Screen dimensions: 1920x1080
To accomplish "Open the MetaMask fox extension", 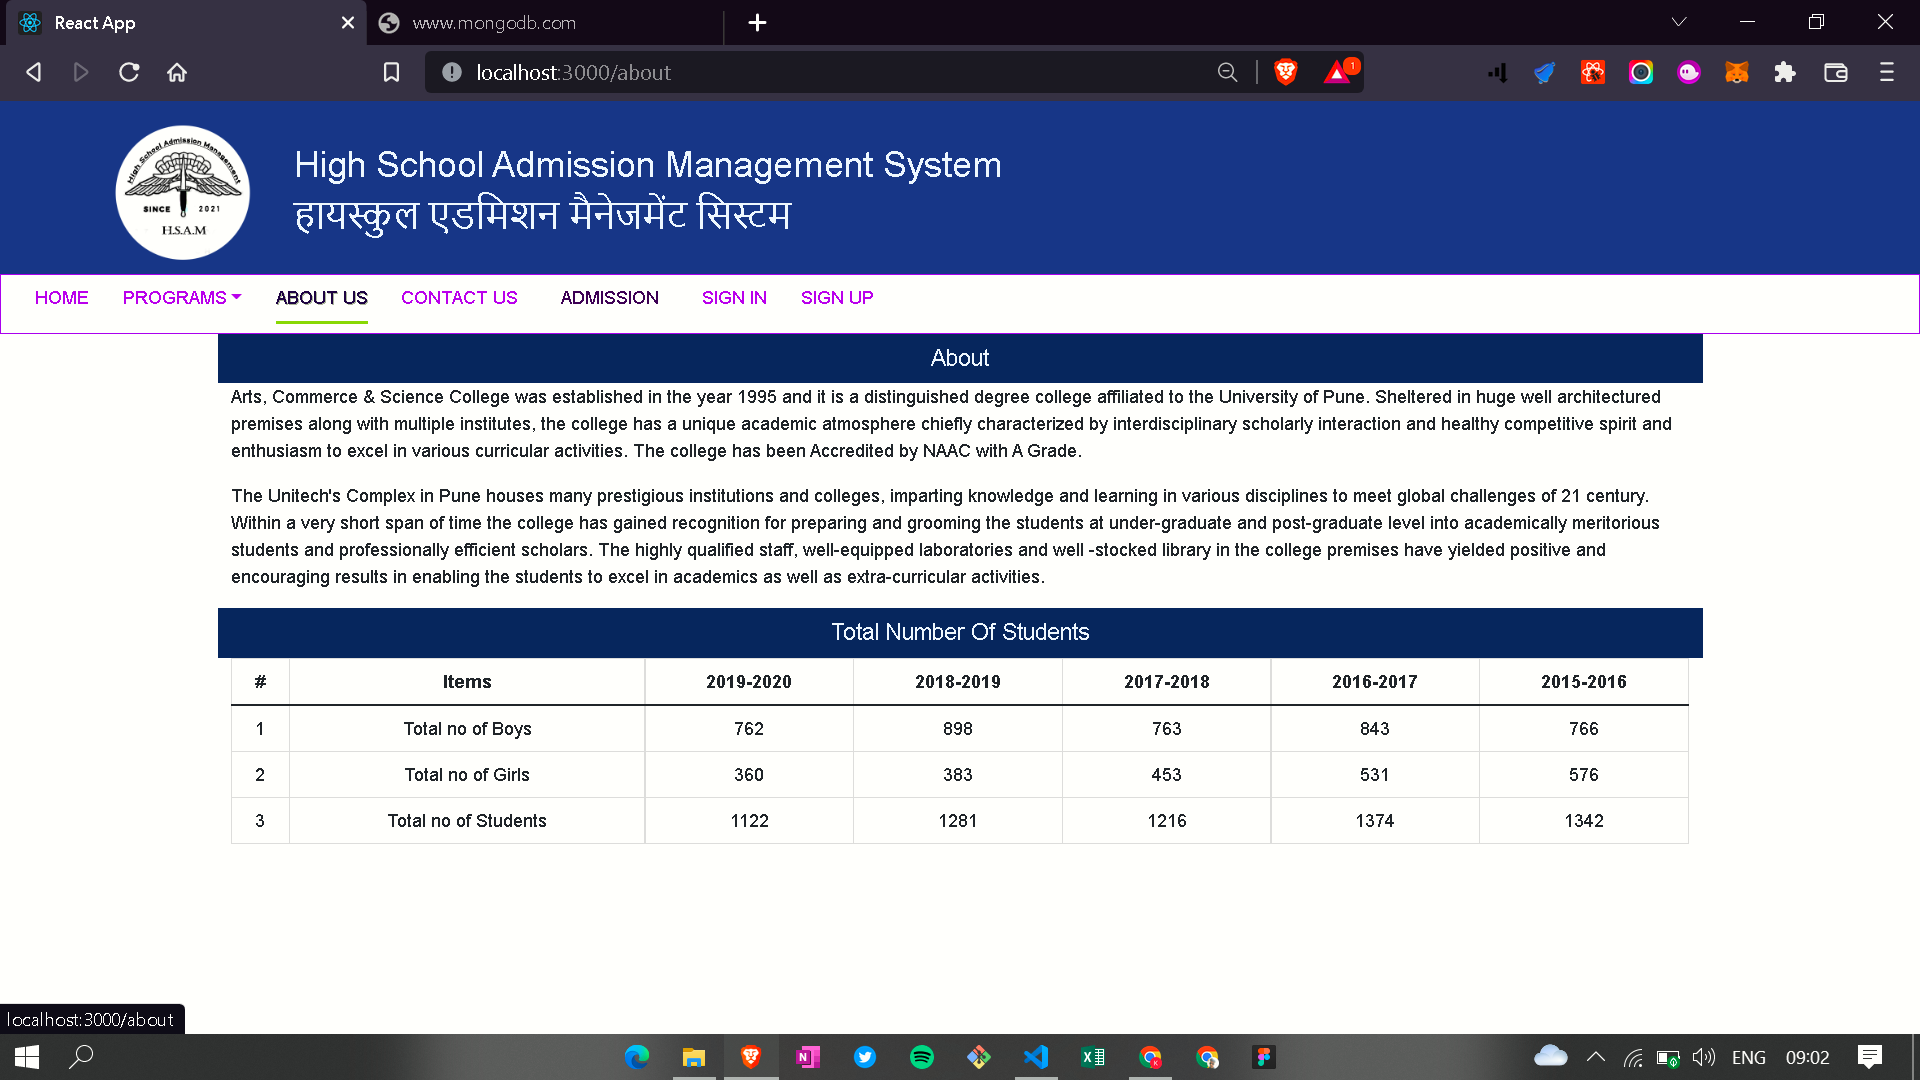I will tap(1737, 72).
